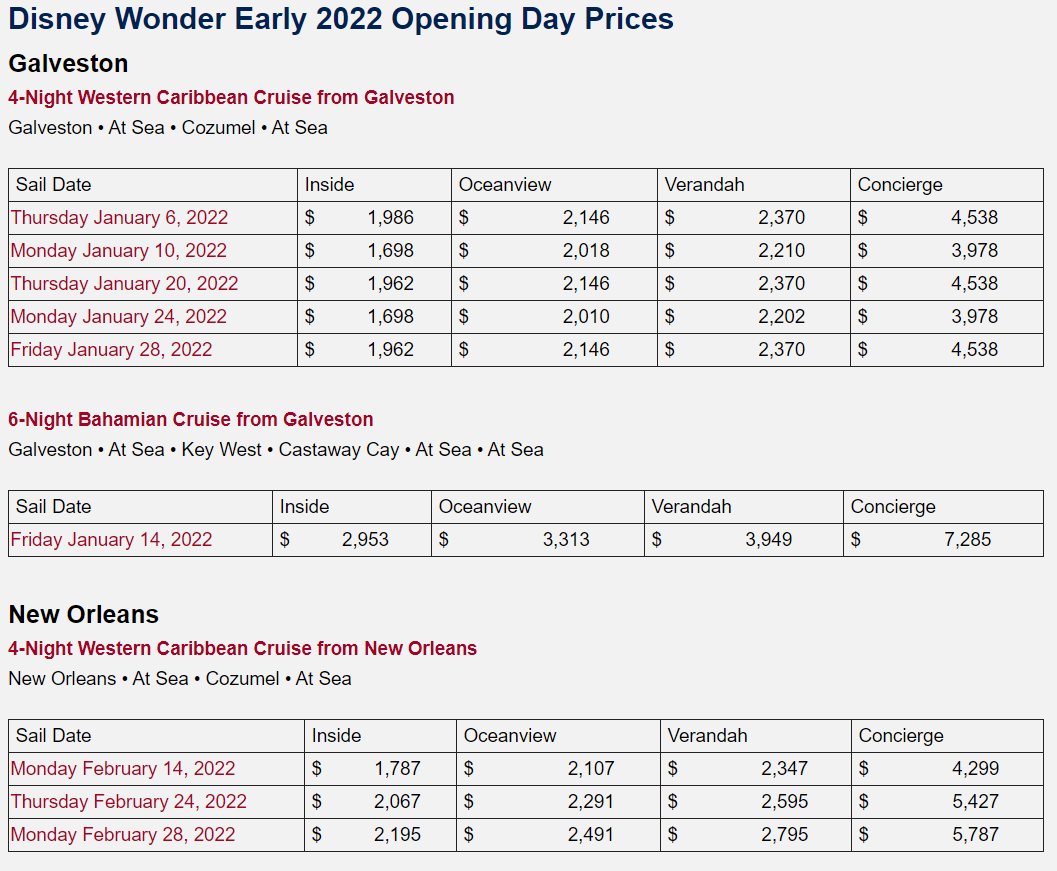Open the Friday January 28, 2022 sailing
1057x871 pixels.
point(111,350)
